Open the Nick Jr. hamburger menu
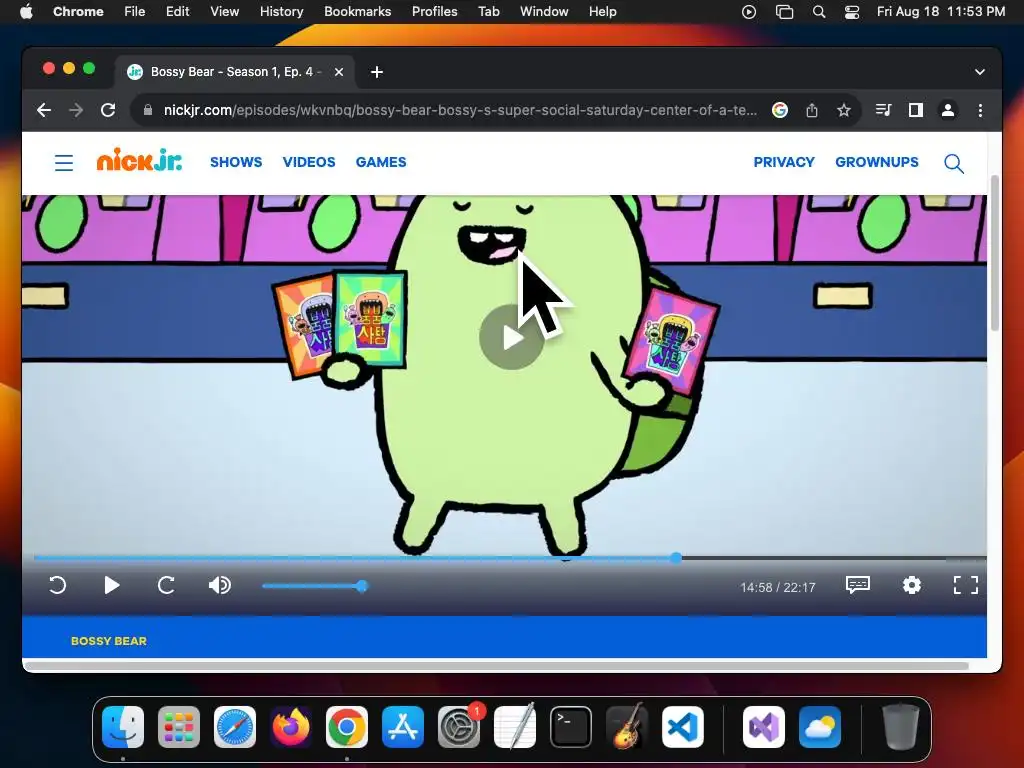The height and width of the screenshot is (768, 1024). 63,163
